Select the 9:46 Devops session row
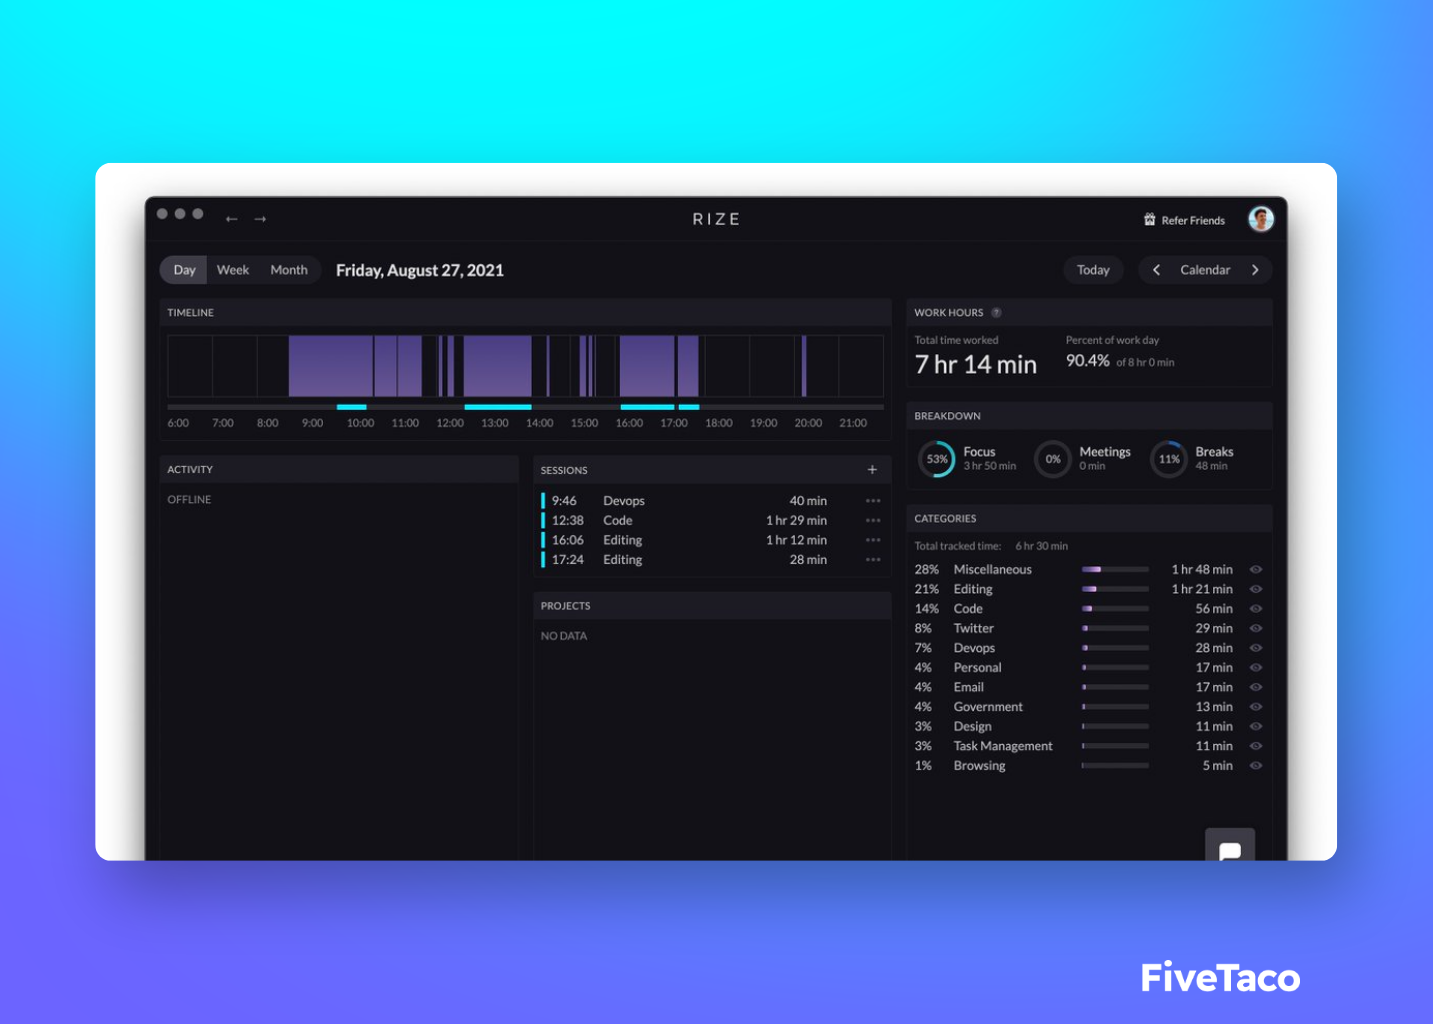 [711, 501]
